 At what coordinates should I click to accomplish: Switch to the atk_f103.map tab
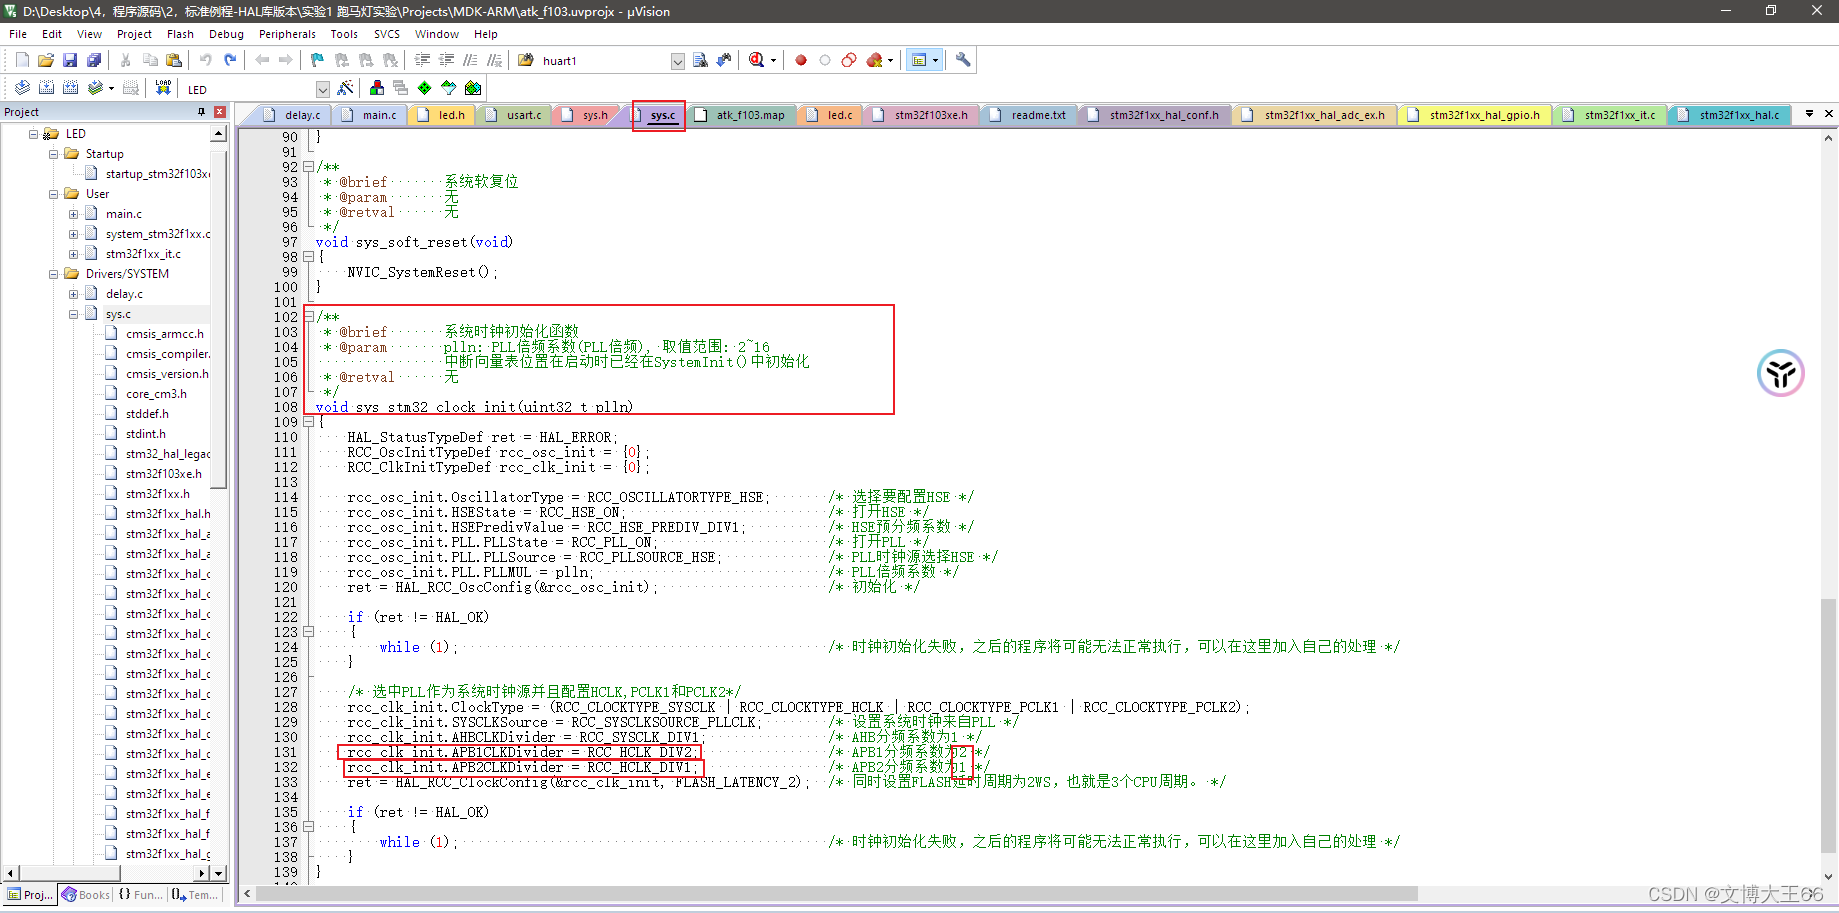tap(741, 115)
